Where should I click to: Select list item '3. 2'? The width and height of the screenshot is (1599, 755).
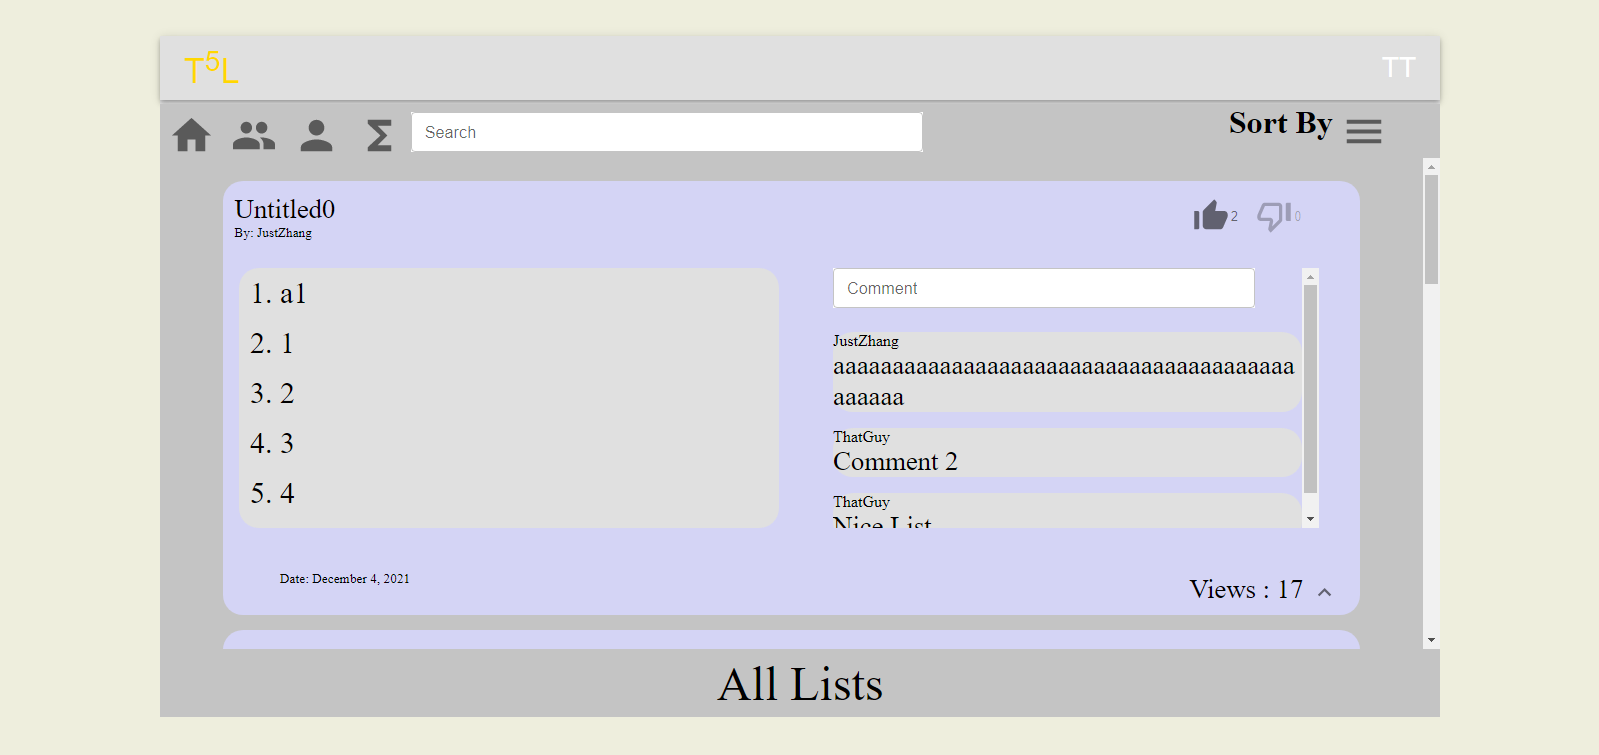[272, 394]
